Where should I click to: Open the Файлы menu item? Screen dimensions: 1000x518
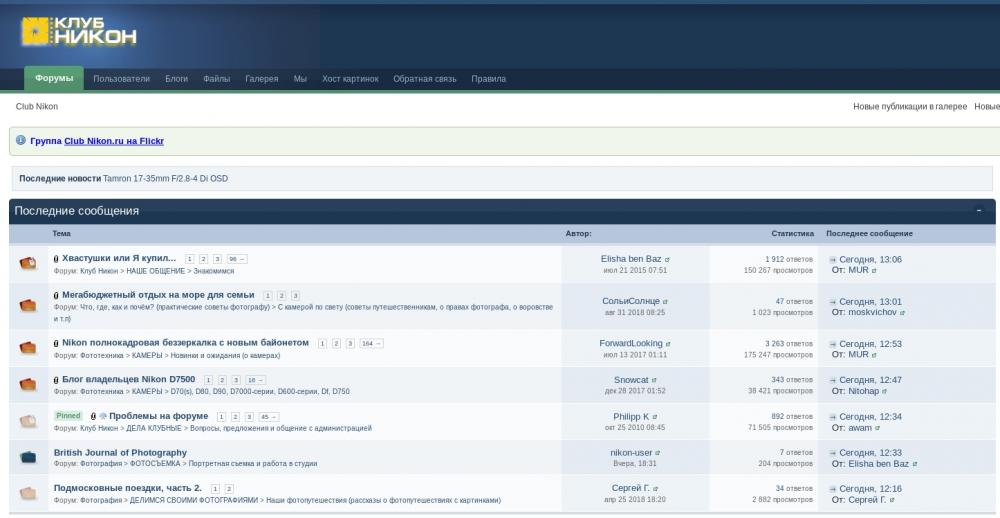pos(217,79)
